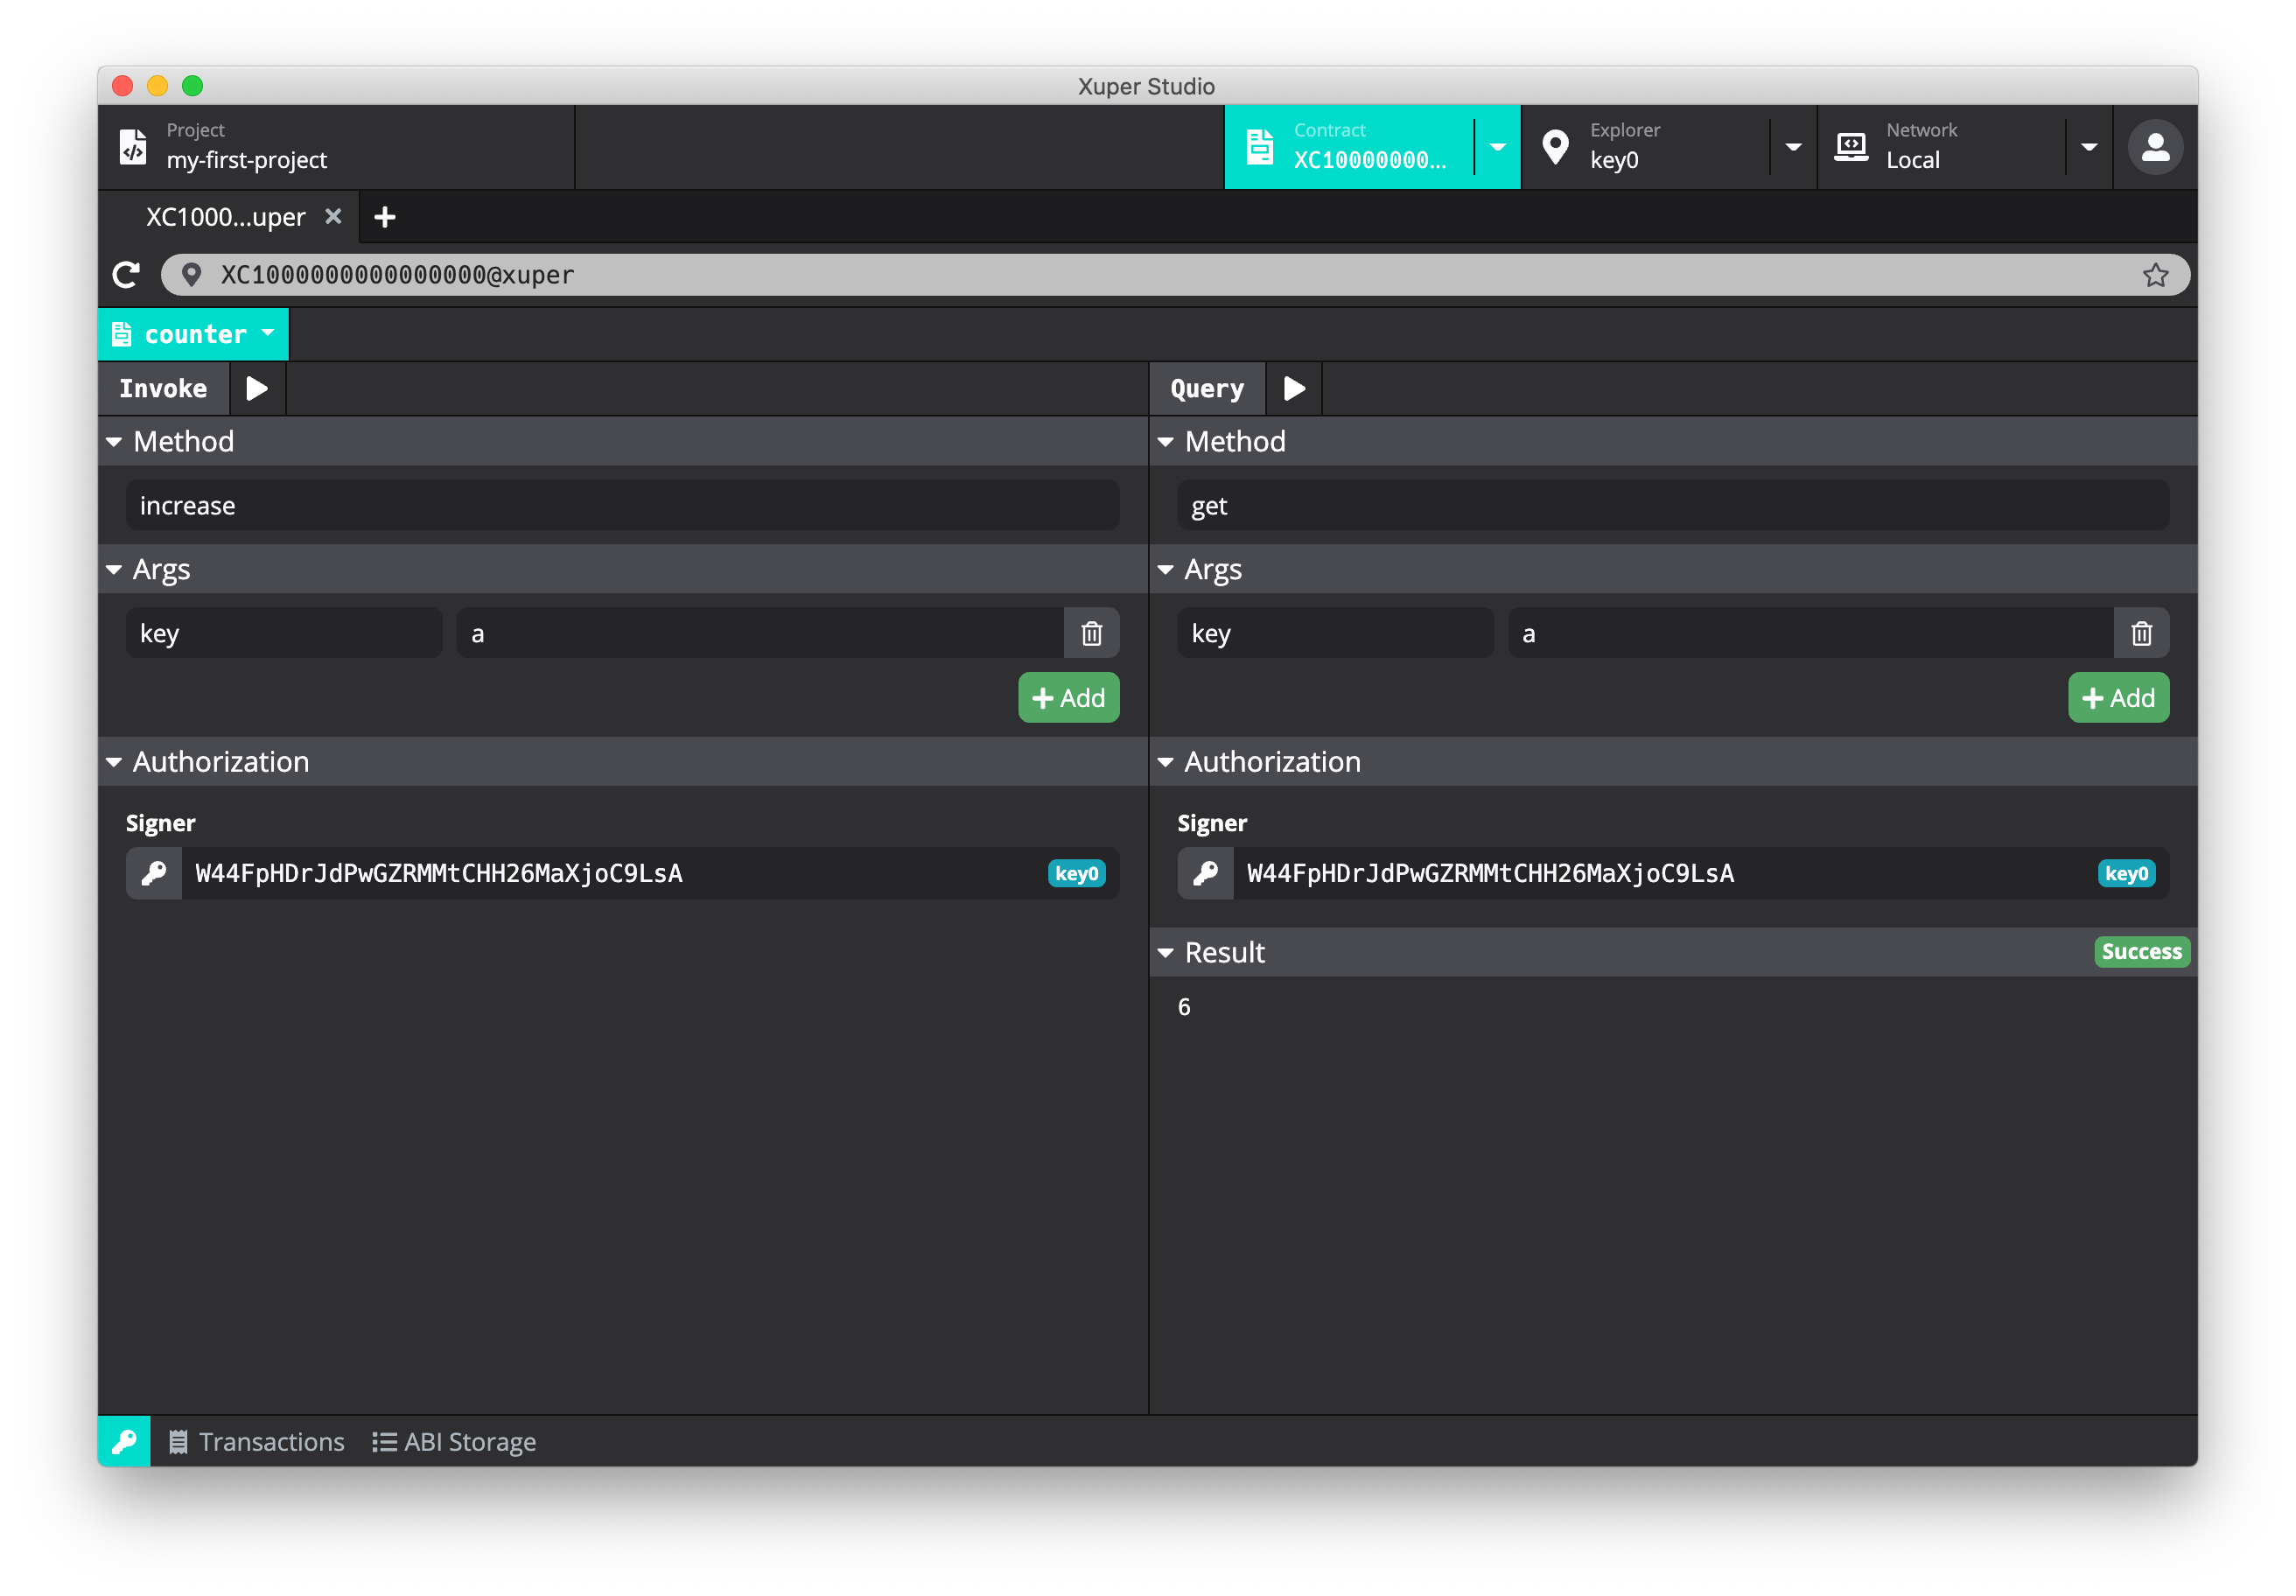Delete the Invoke key argument

[x=1091, y=633]
